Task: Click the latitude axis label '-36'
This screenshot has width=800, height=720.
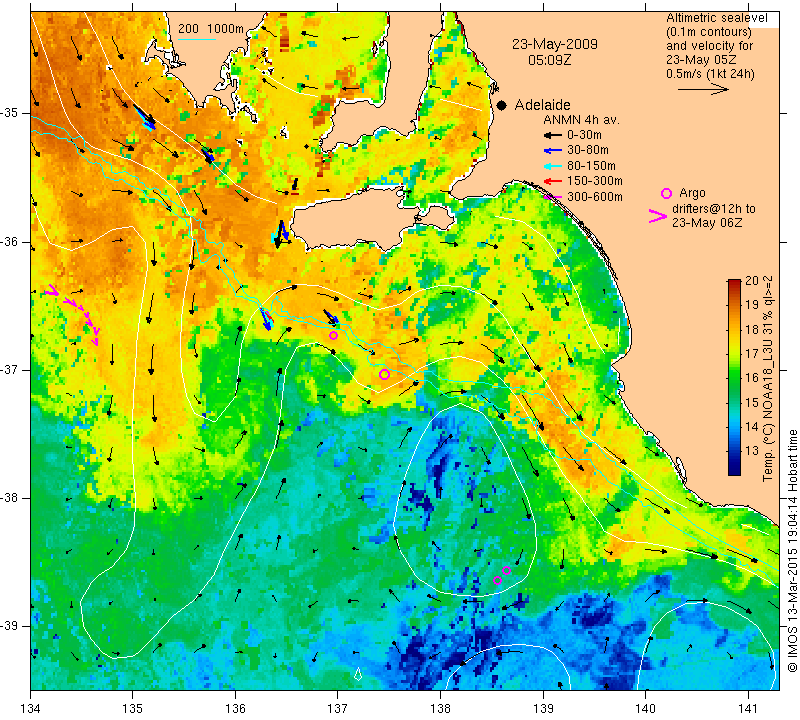Action: pyautogui.click(x=10, y=241)
